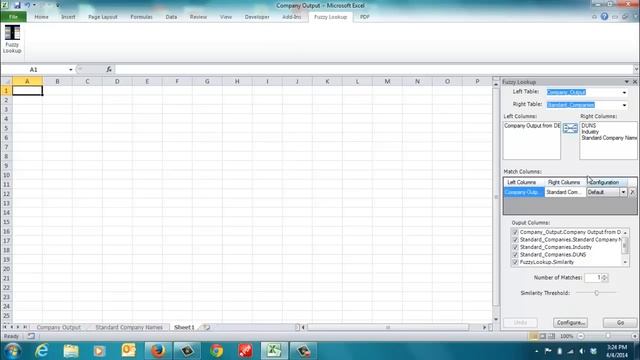Open the Fuzzy Lookup pane options arrow
This screenshot has height=360, width=640.
tap(627, 82)
